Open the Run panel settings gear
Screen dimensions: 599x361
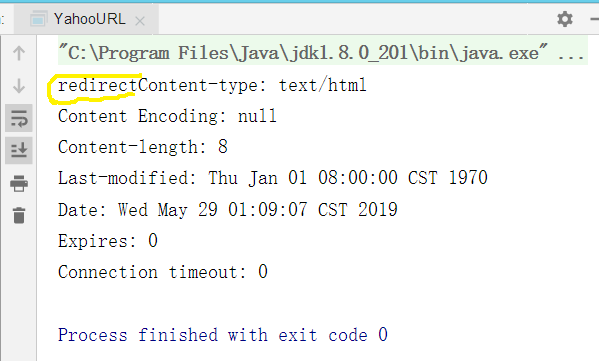tap(565, 19)
